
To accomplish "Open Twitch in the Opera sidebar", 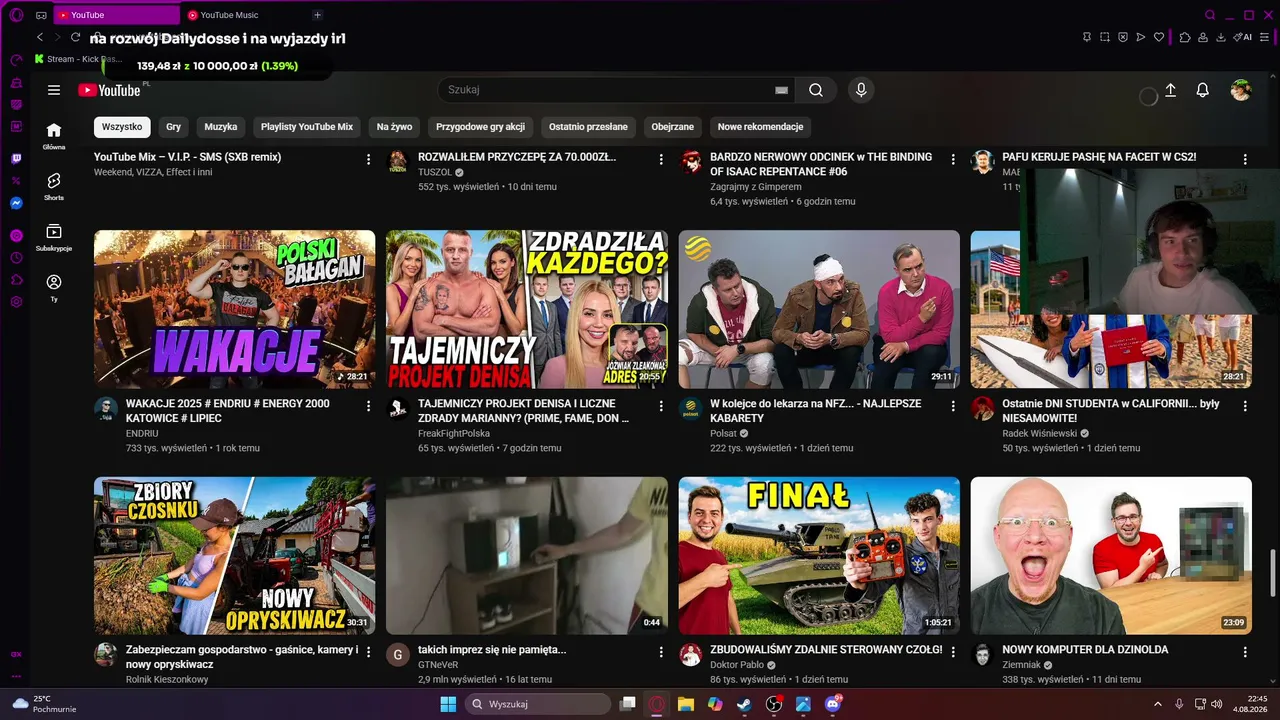I will click(x=16, y=159).
